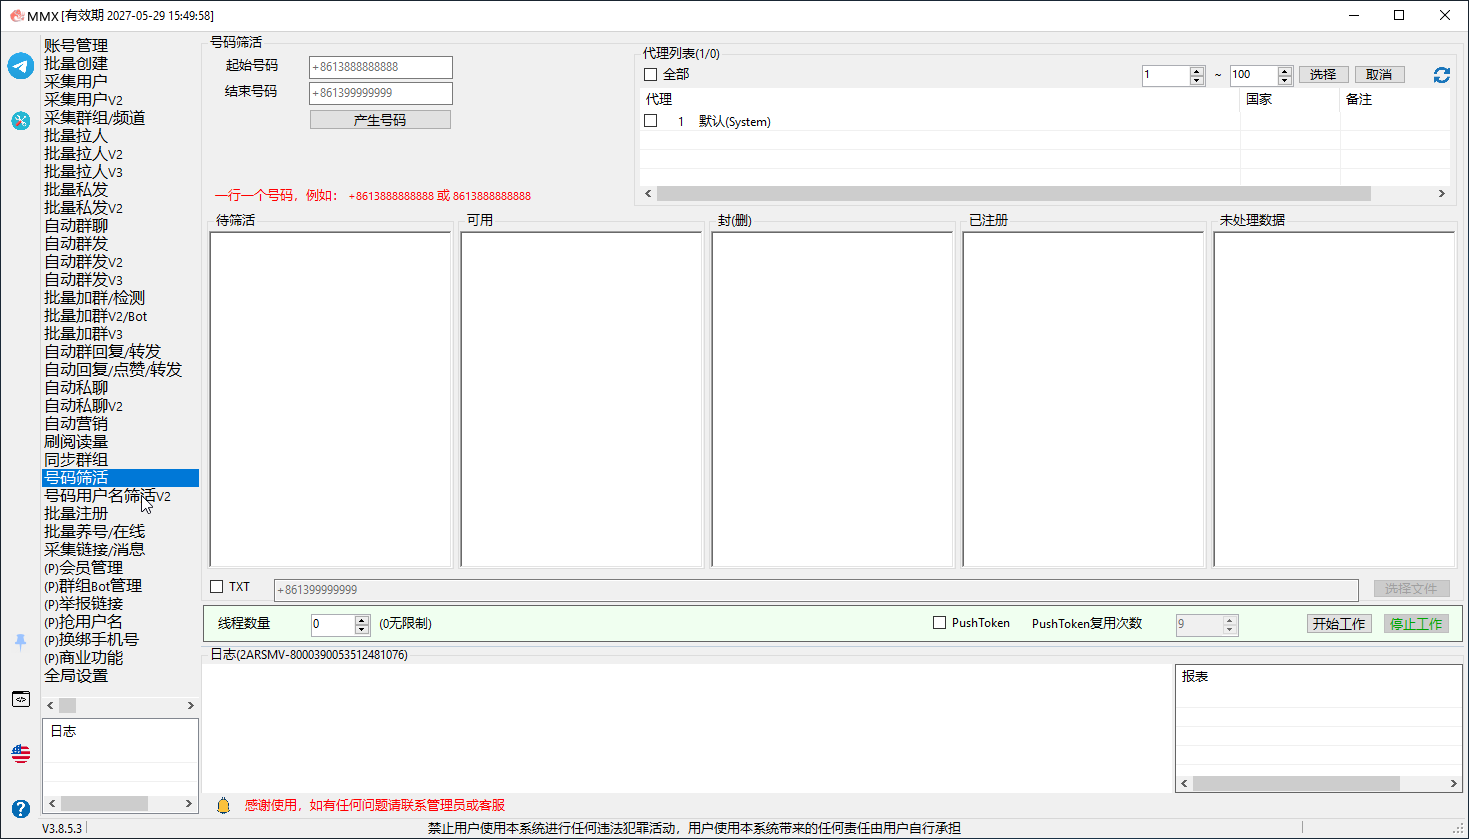
Task: Open 账号管理 menu item
Action: point(76,46)
